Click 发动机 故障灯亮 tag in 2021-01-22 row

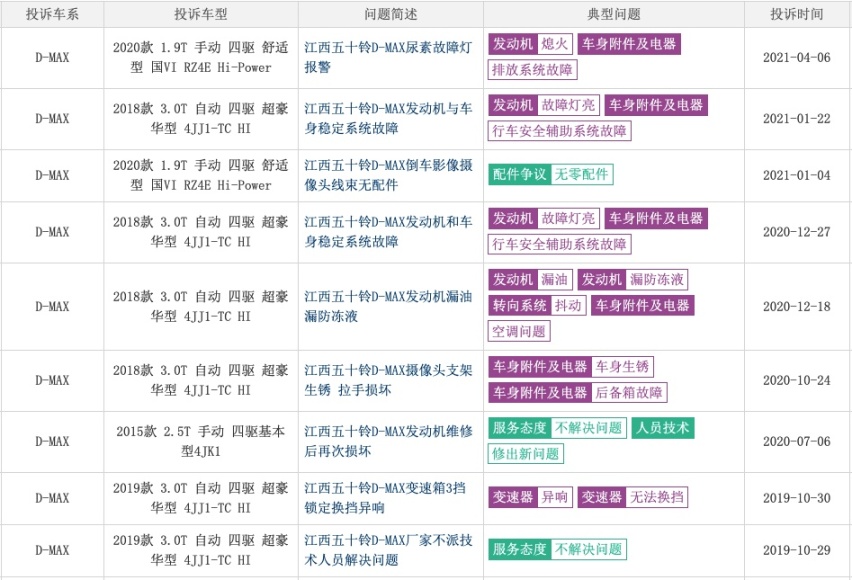544,105
